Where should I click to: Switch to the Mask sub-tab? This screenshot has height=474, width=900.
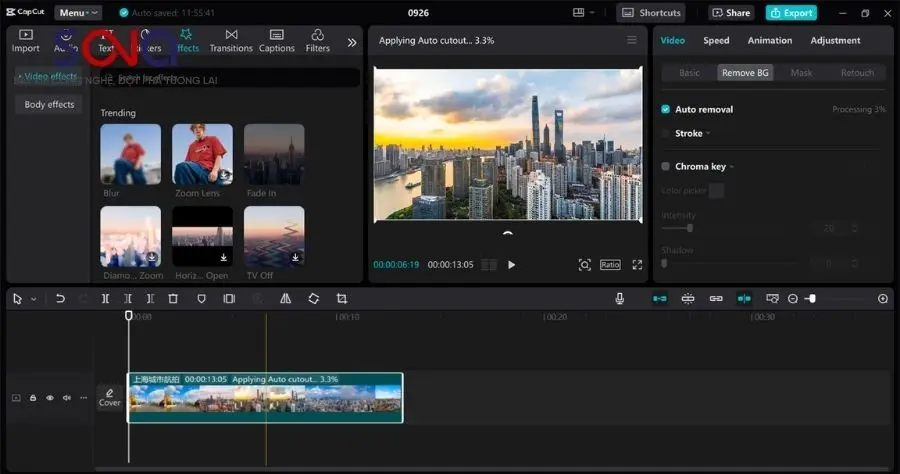click(801, 73)
